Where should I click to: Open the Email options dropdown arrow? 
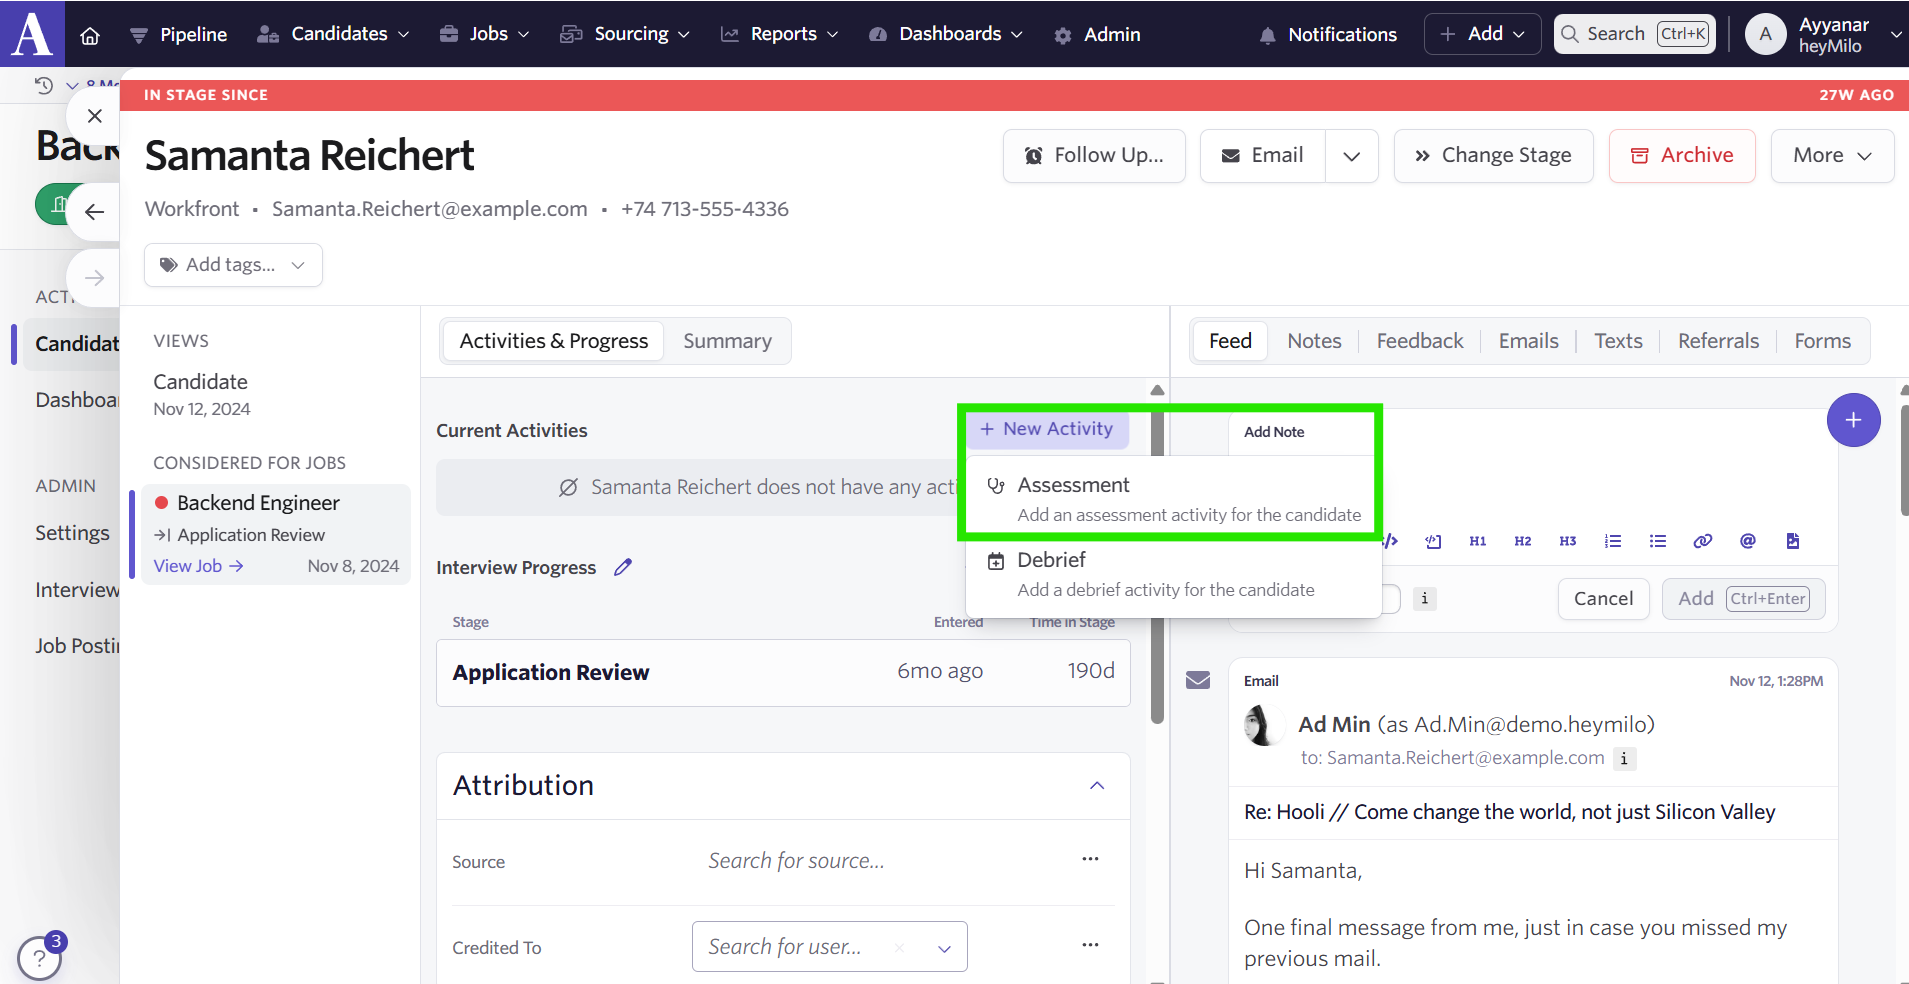(x=1351, y=156)
